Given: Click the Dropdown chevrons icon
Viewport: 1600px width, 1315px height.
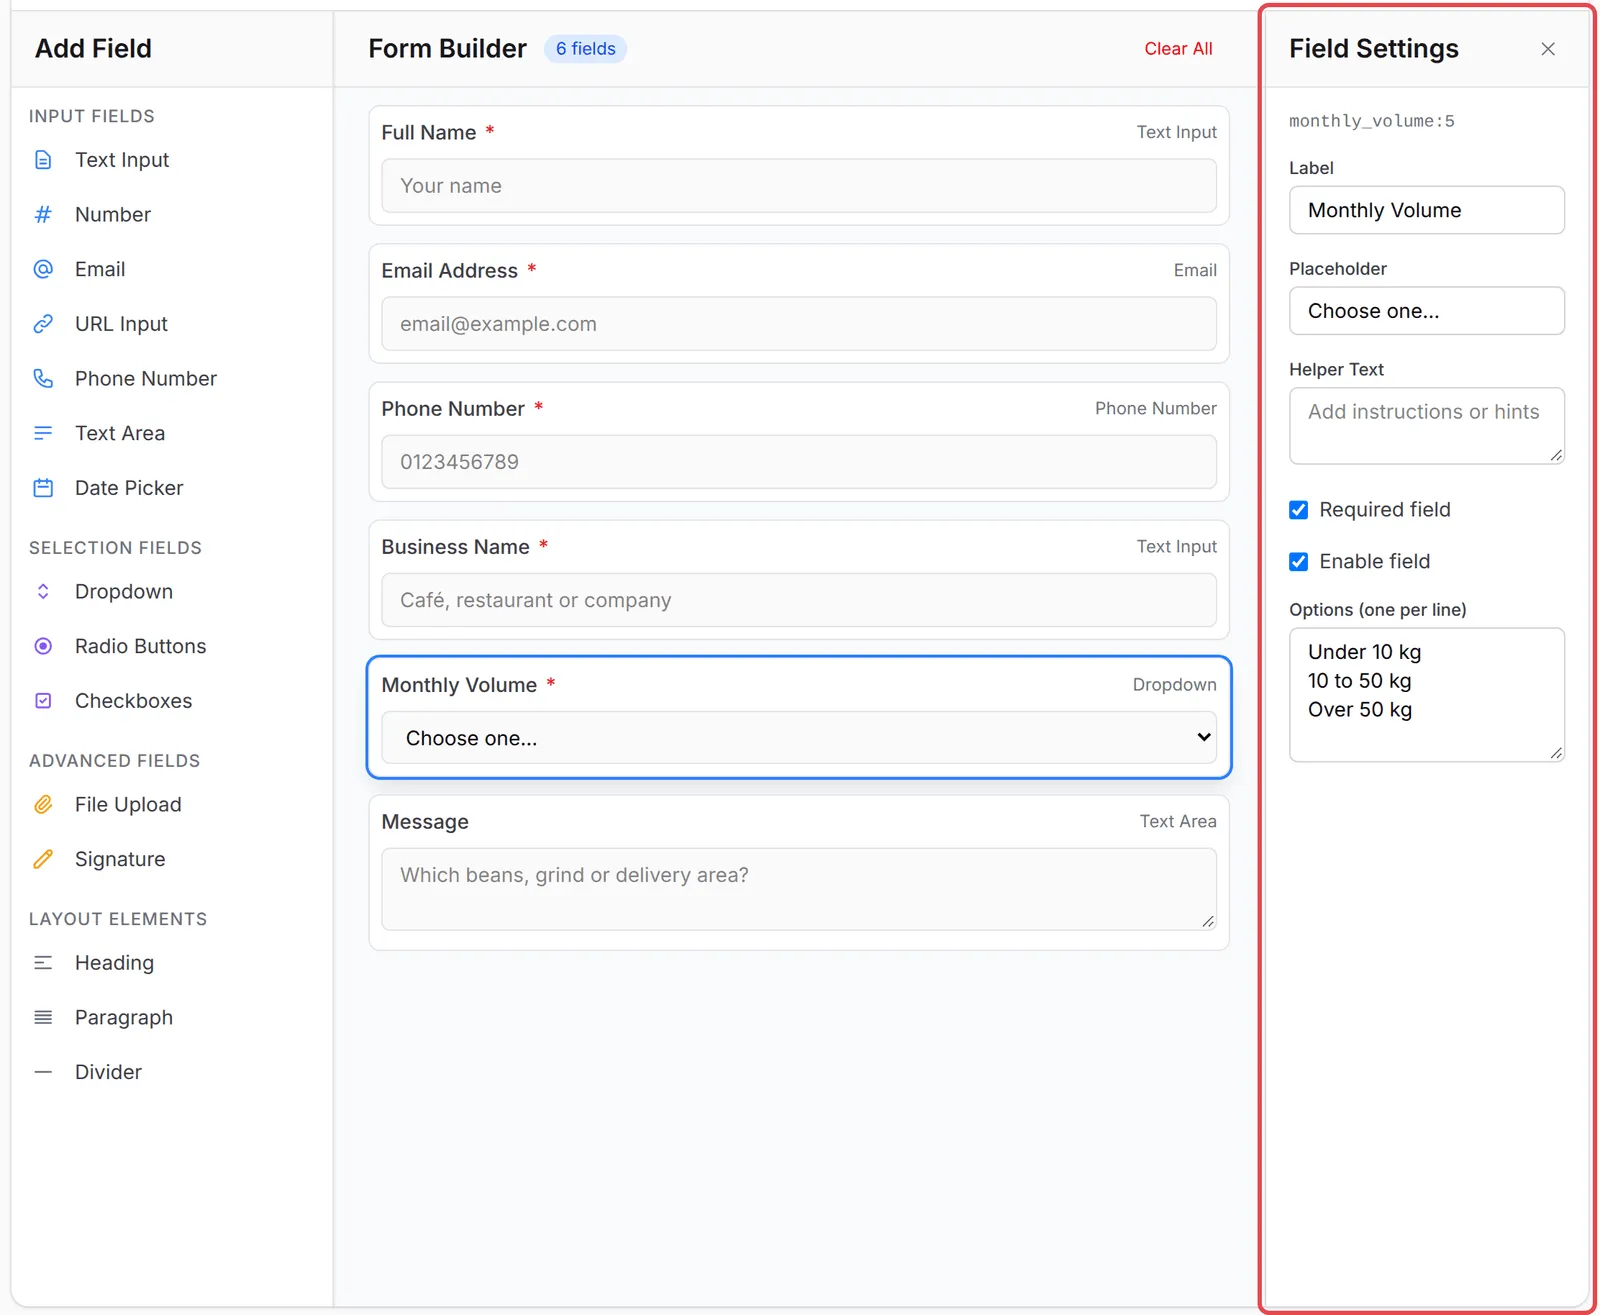Looking at the screenshot, I should click(43, 591).
